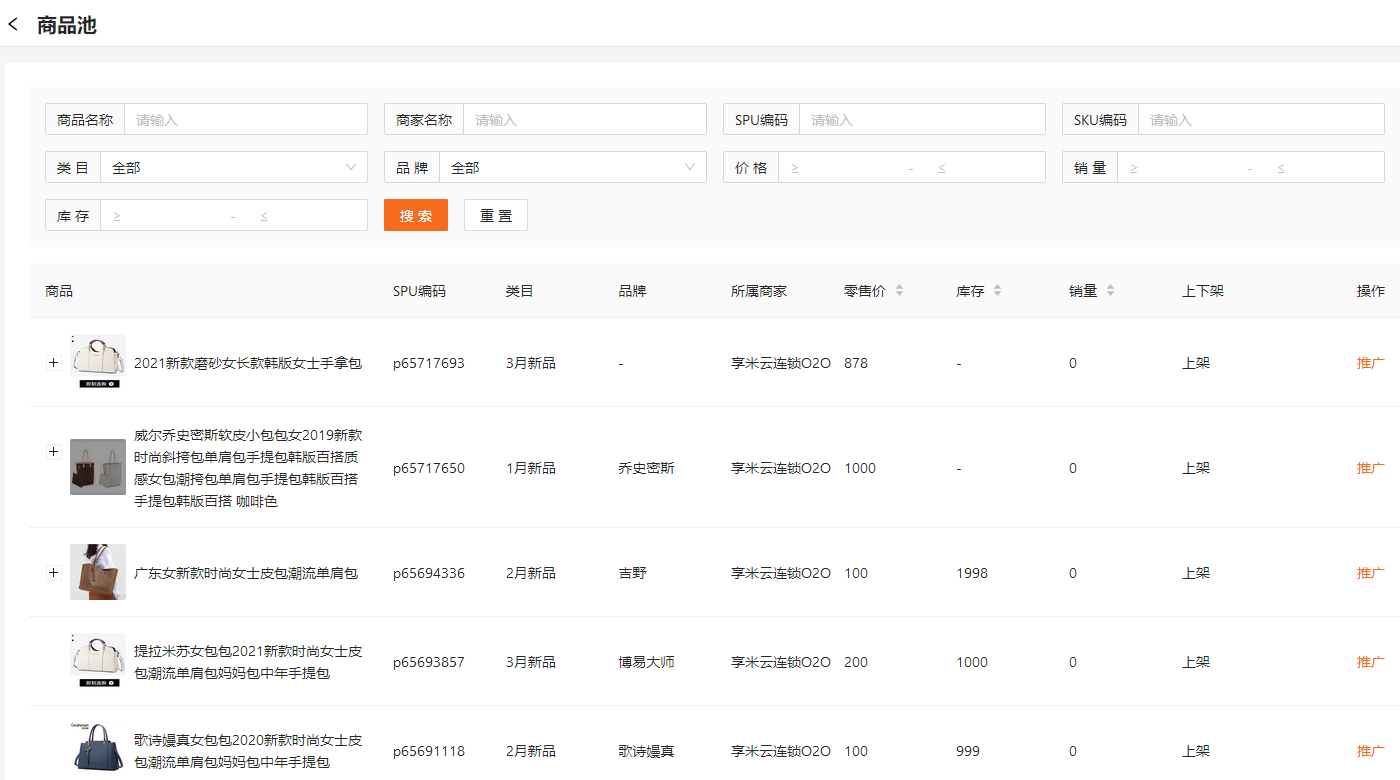The image size is (1400, 780).
Task: Expand row for 威尔乔史密斯 bag product
Action: pos(54,452)
